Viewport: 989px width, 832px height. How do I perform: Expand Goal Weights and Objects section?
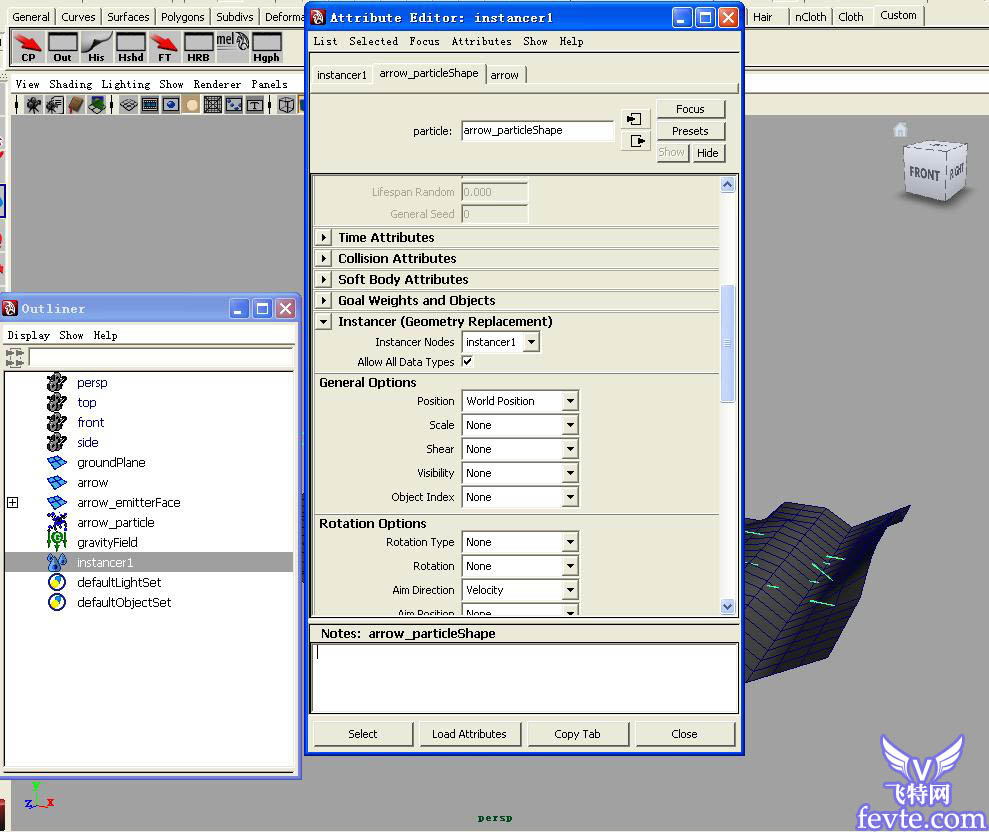(x=324, y=300)
